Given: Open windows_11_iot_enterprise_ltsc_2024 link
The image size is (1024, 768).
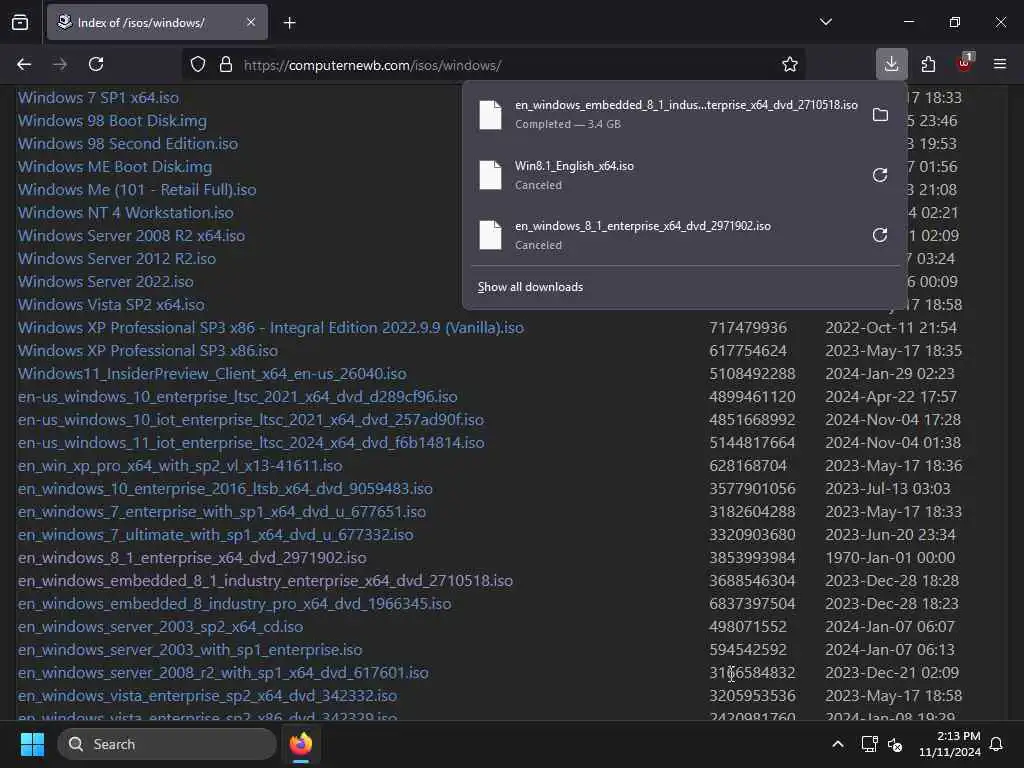Looking at the screenshot, I should pyautogui.click(x=251, y=443).
